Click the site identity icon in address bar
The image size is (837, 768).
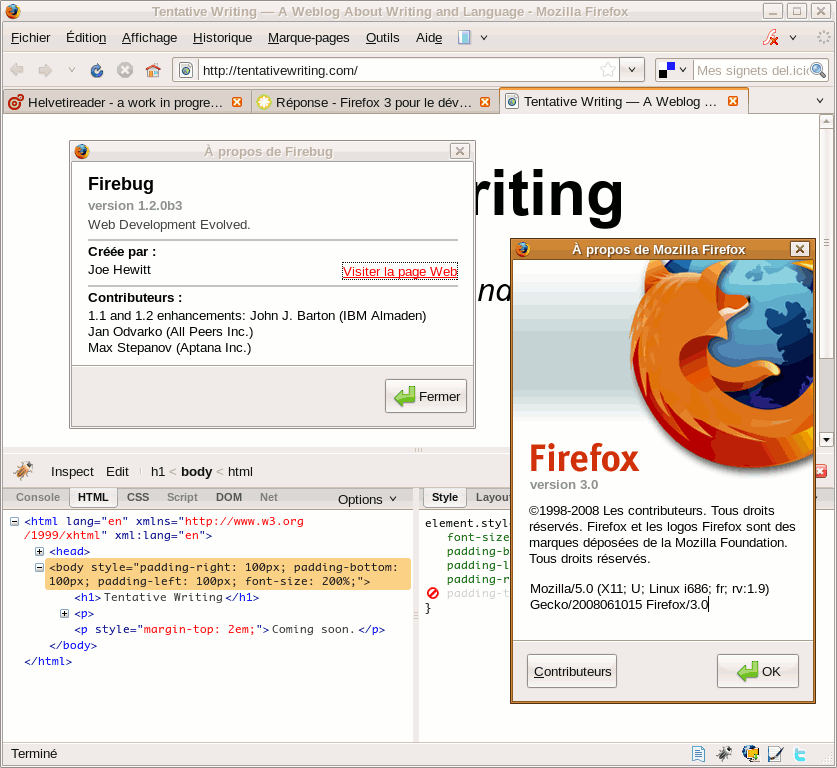click(x=186, y=70)
